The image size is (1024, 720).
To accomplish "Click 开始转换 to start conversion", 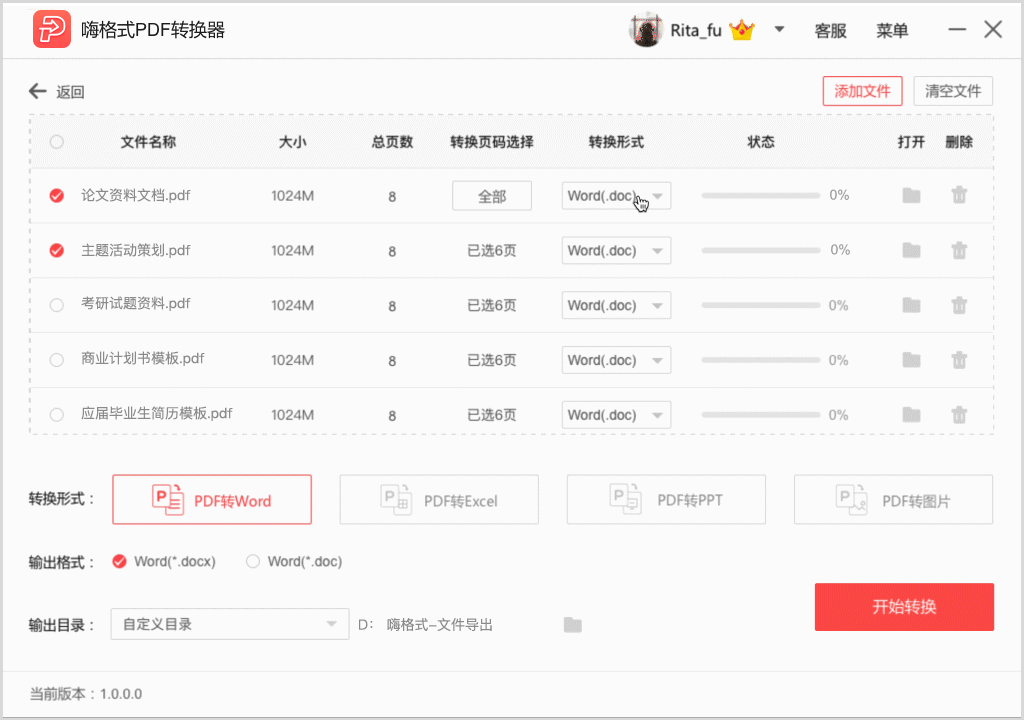I will [904, 607].
